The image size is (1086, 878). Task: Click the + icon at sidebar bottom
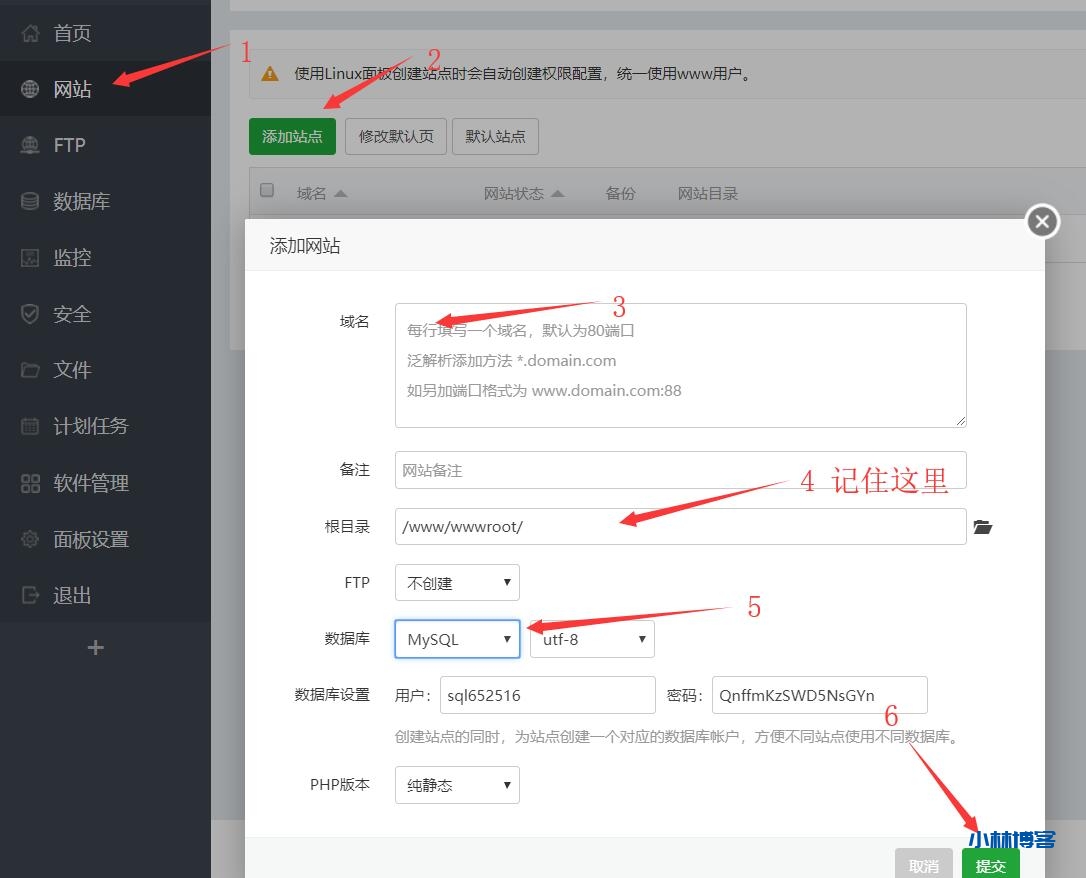(95, 647)
